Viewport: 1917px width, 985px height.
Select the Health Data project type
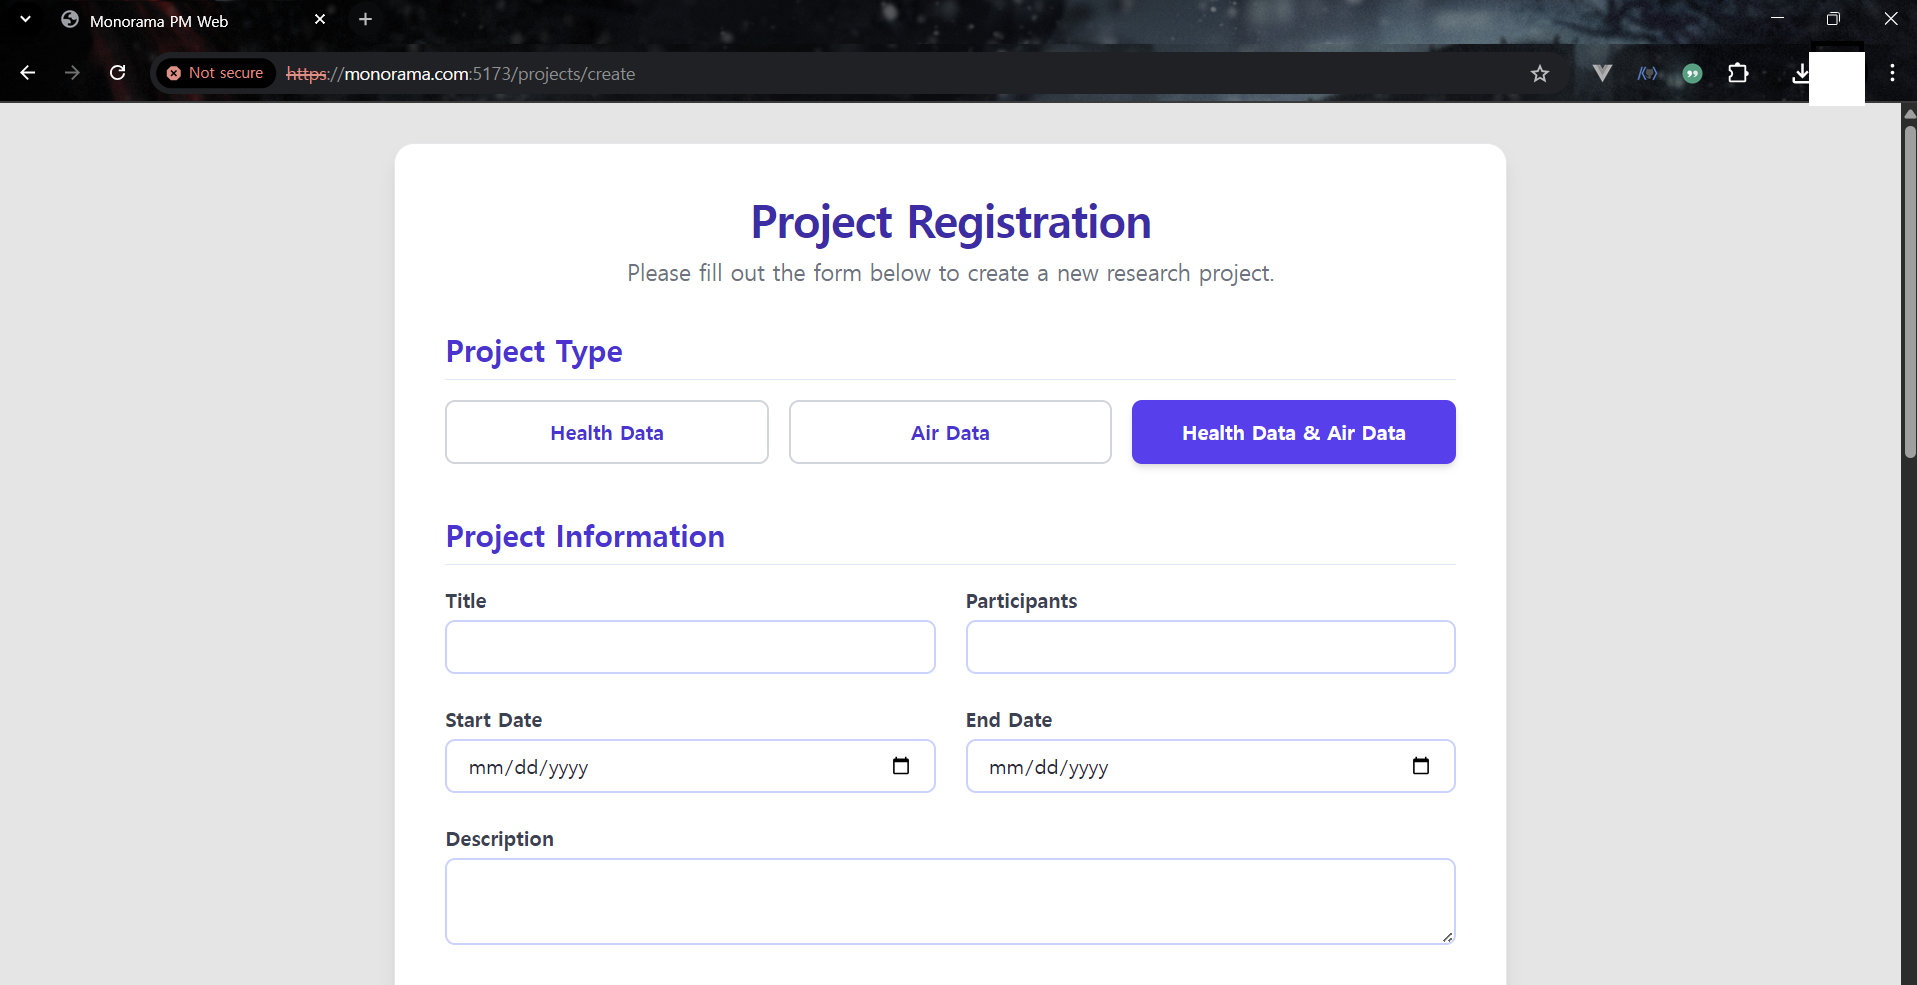click(607, 432)
